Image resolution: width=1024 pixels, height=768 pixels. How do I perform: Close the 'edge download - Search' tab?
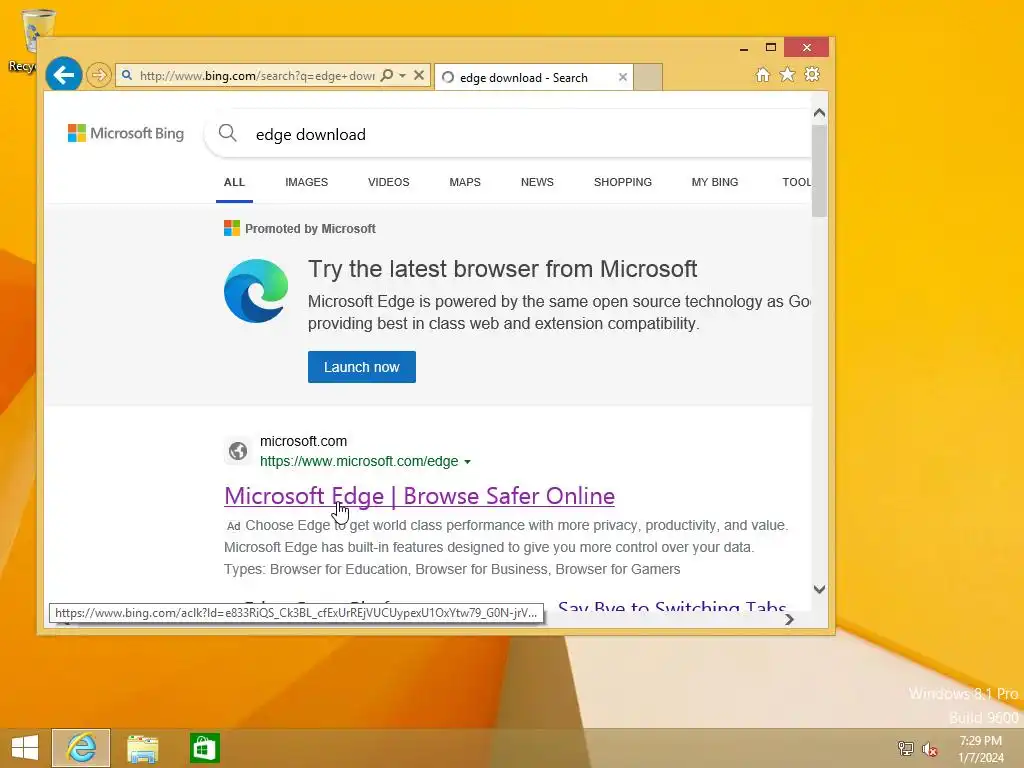[623, 77]
